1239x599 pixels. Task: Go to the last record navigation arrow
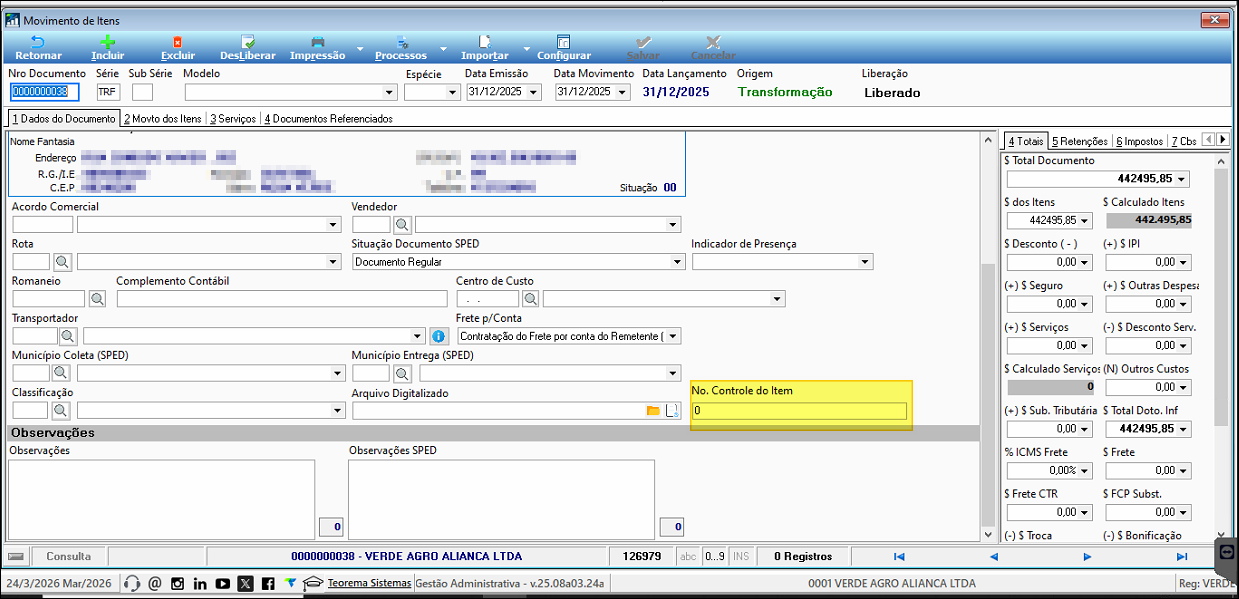point(1181,556)
